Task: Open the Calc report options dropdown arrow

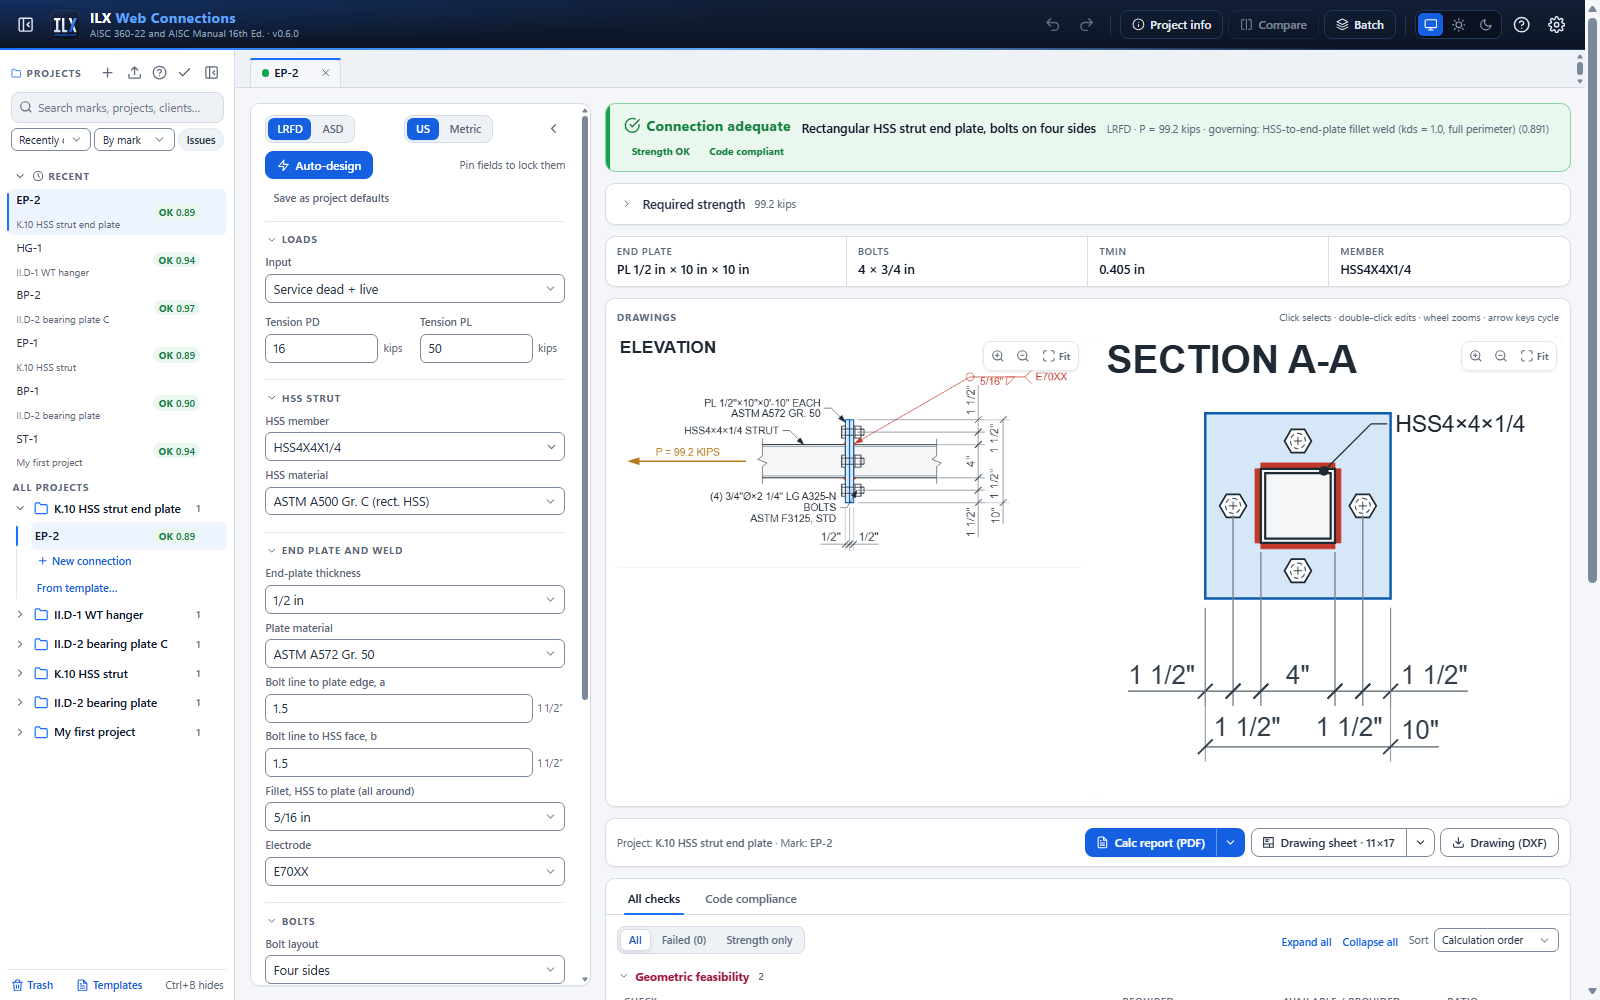Action: tap(1231, 843)
